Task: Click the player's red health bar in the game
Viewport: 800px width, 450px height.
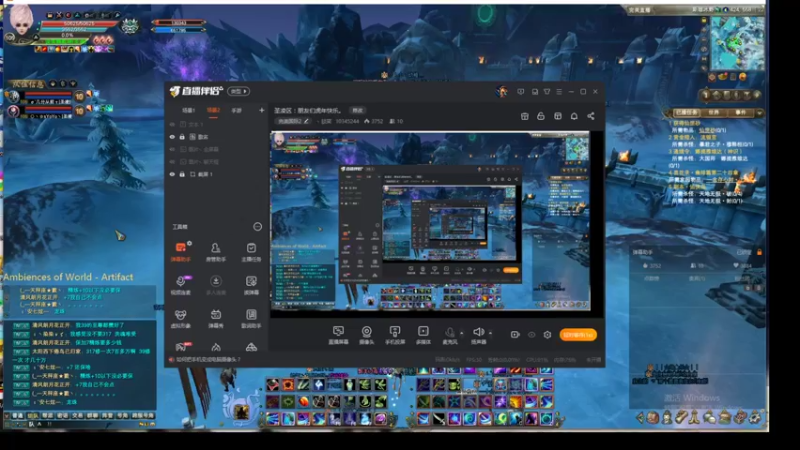Action: point(80,23)
